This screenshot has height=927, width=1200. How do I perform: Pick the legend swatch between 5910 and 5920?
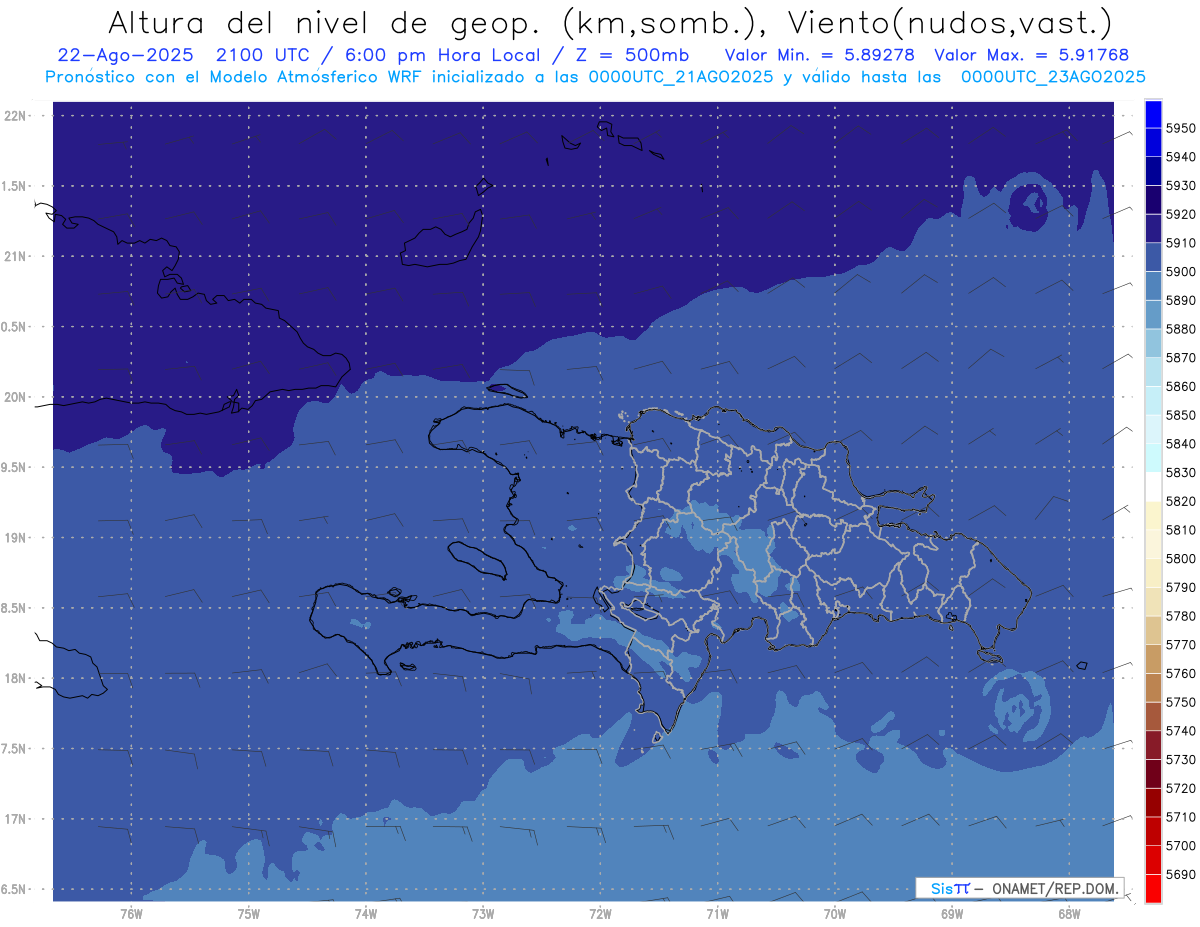[x=1153, y=229]
